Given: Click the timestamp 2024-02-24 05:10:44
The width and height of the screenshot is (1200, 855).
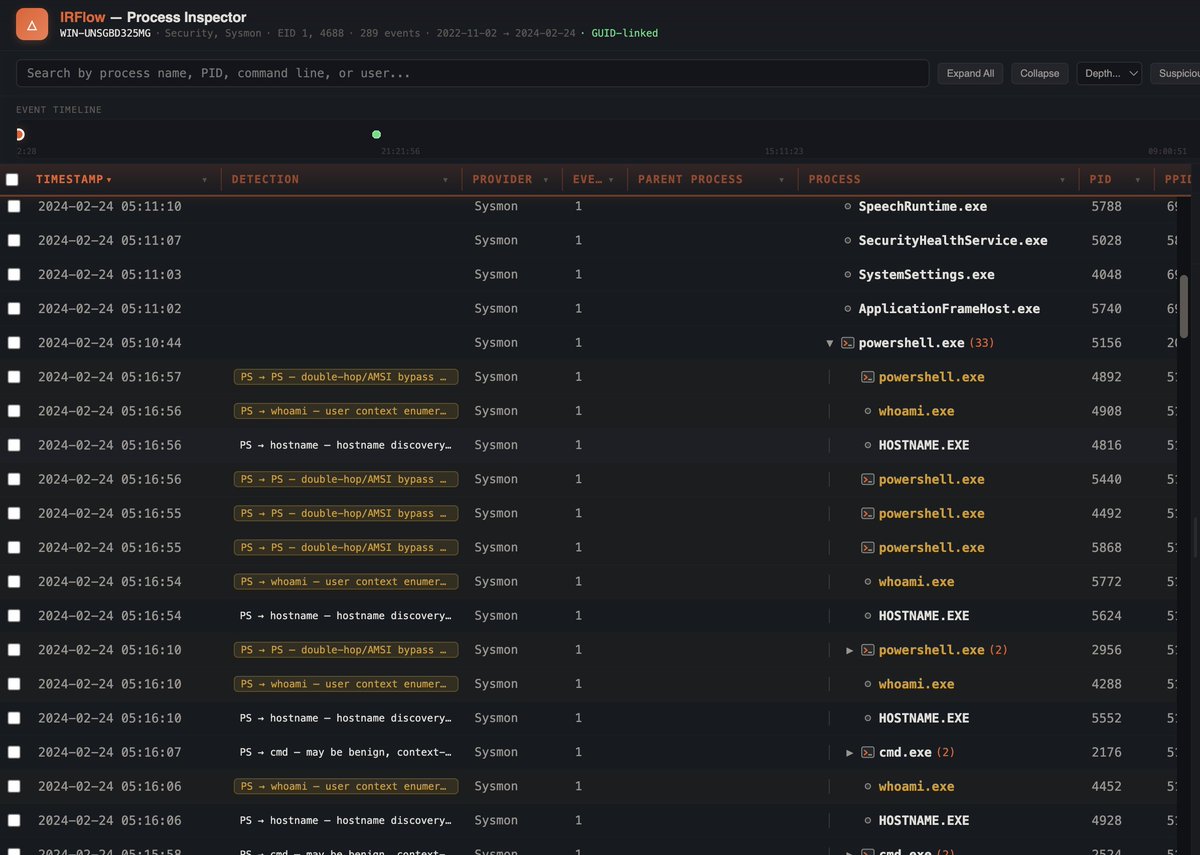Looking at the screenshot, I should (x=110, y=343).
